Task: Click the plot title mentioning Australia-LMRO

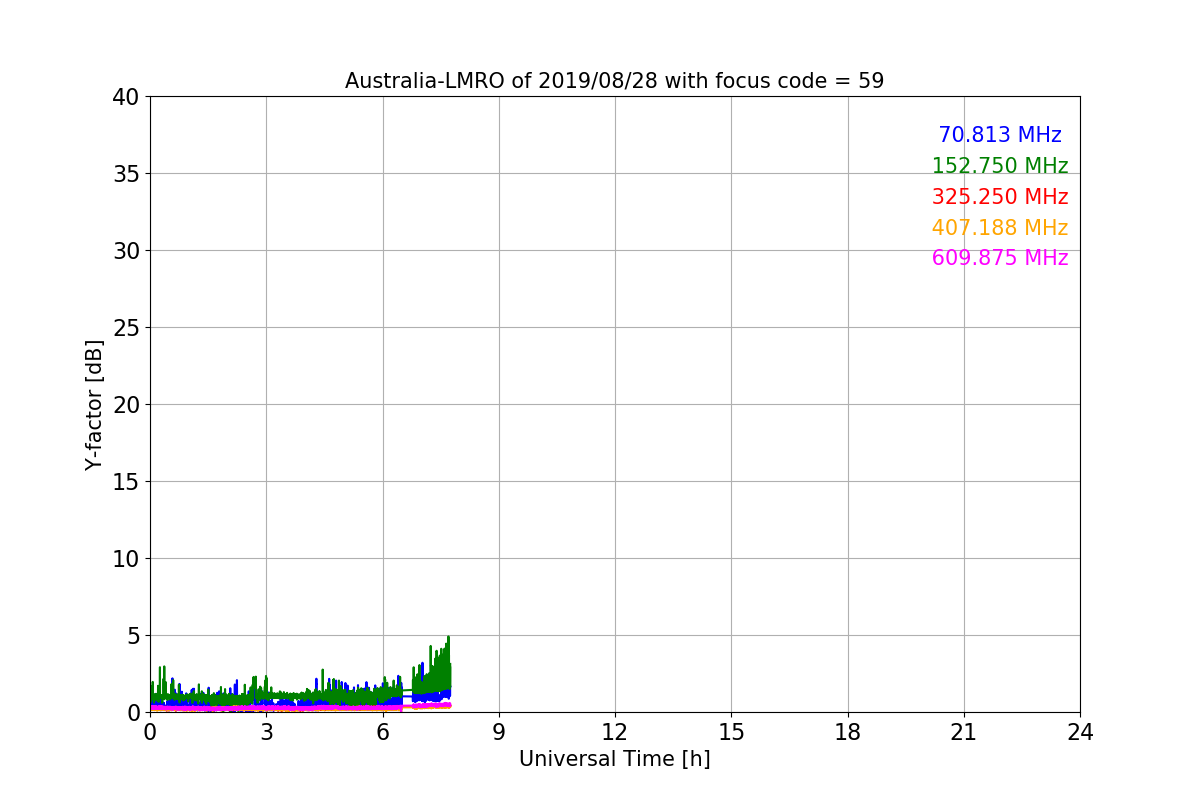Action: tap(614, 81)
